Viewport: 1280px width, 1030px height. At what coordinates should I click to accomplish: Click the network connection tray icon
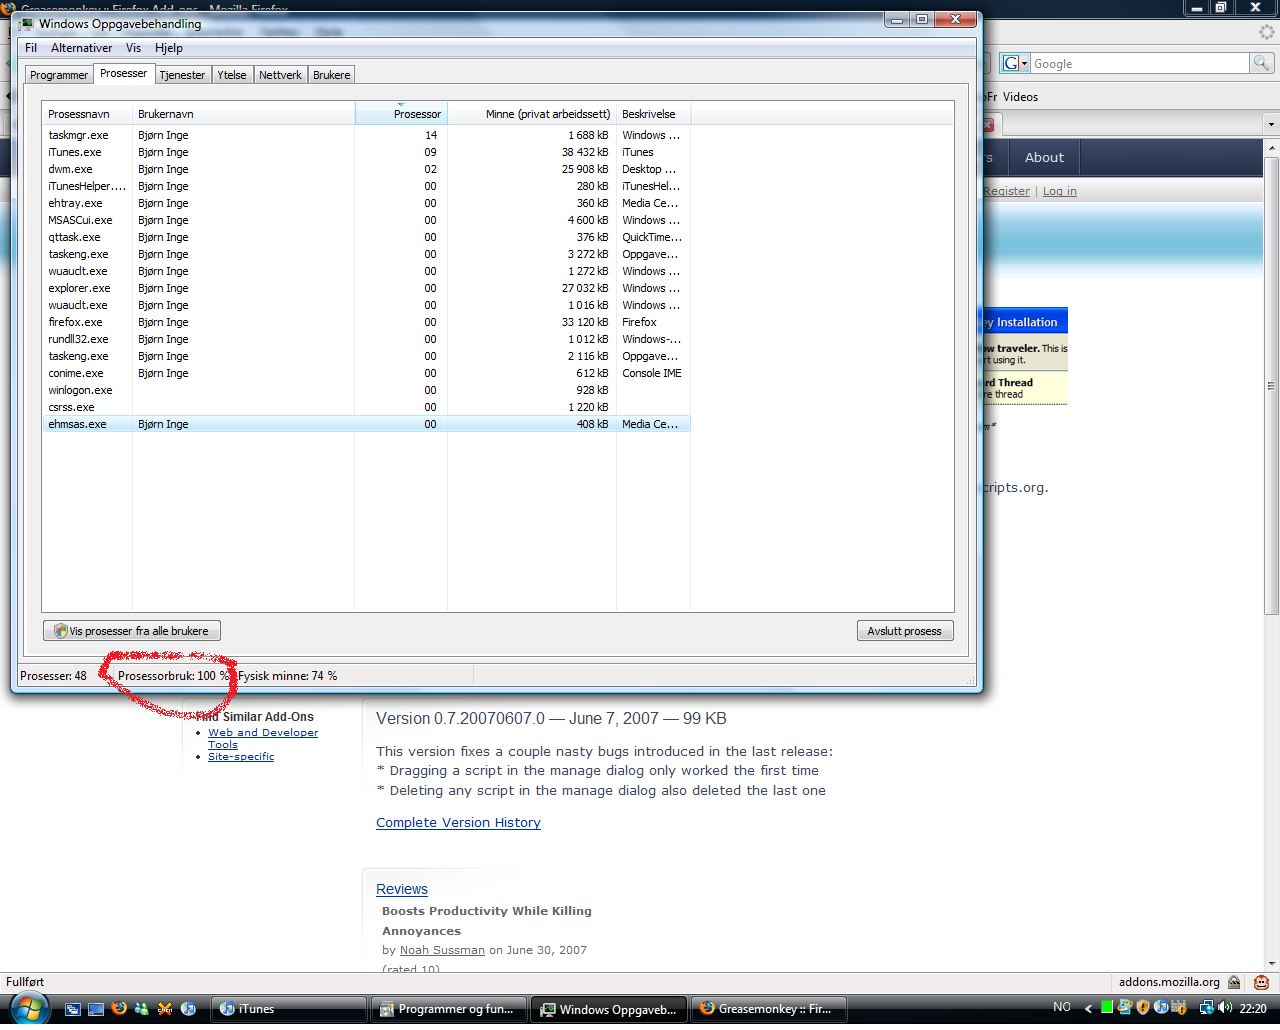coord(1206,1008)
